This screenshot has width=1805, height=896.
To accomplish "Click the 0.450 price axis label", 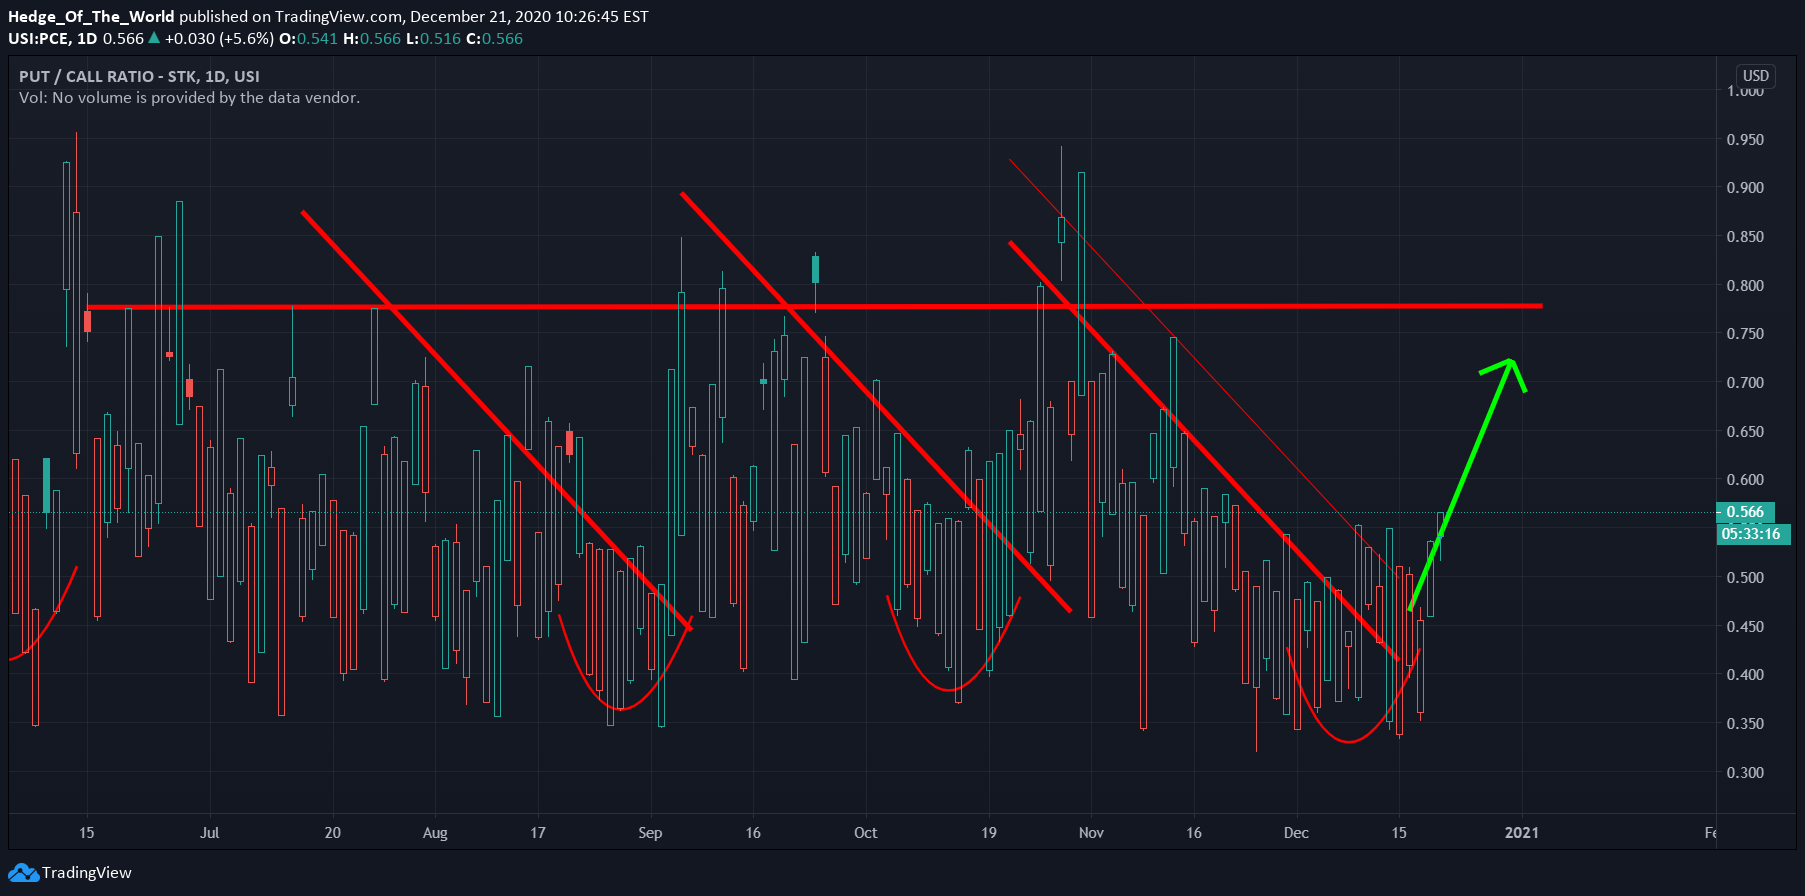I will pos(1745,627).
